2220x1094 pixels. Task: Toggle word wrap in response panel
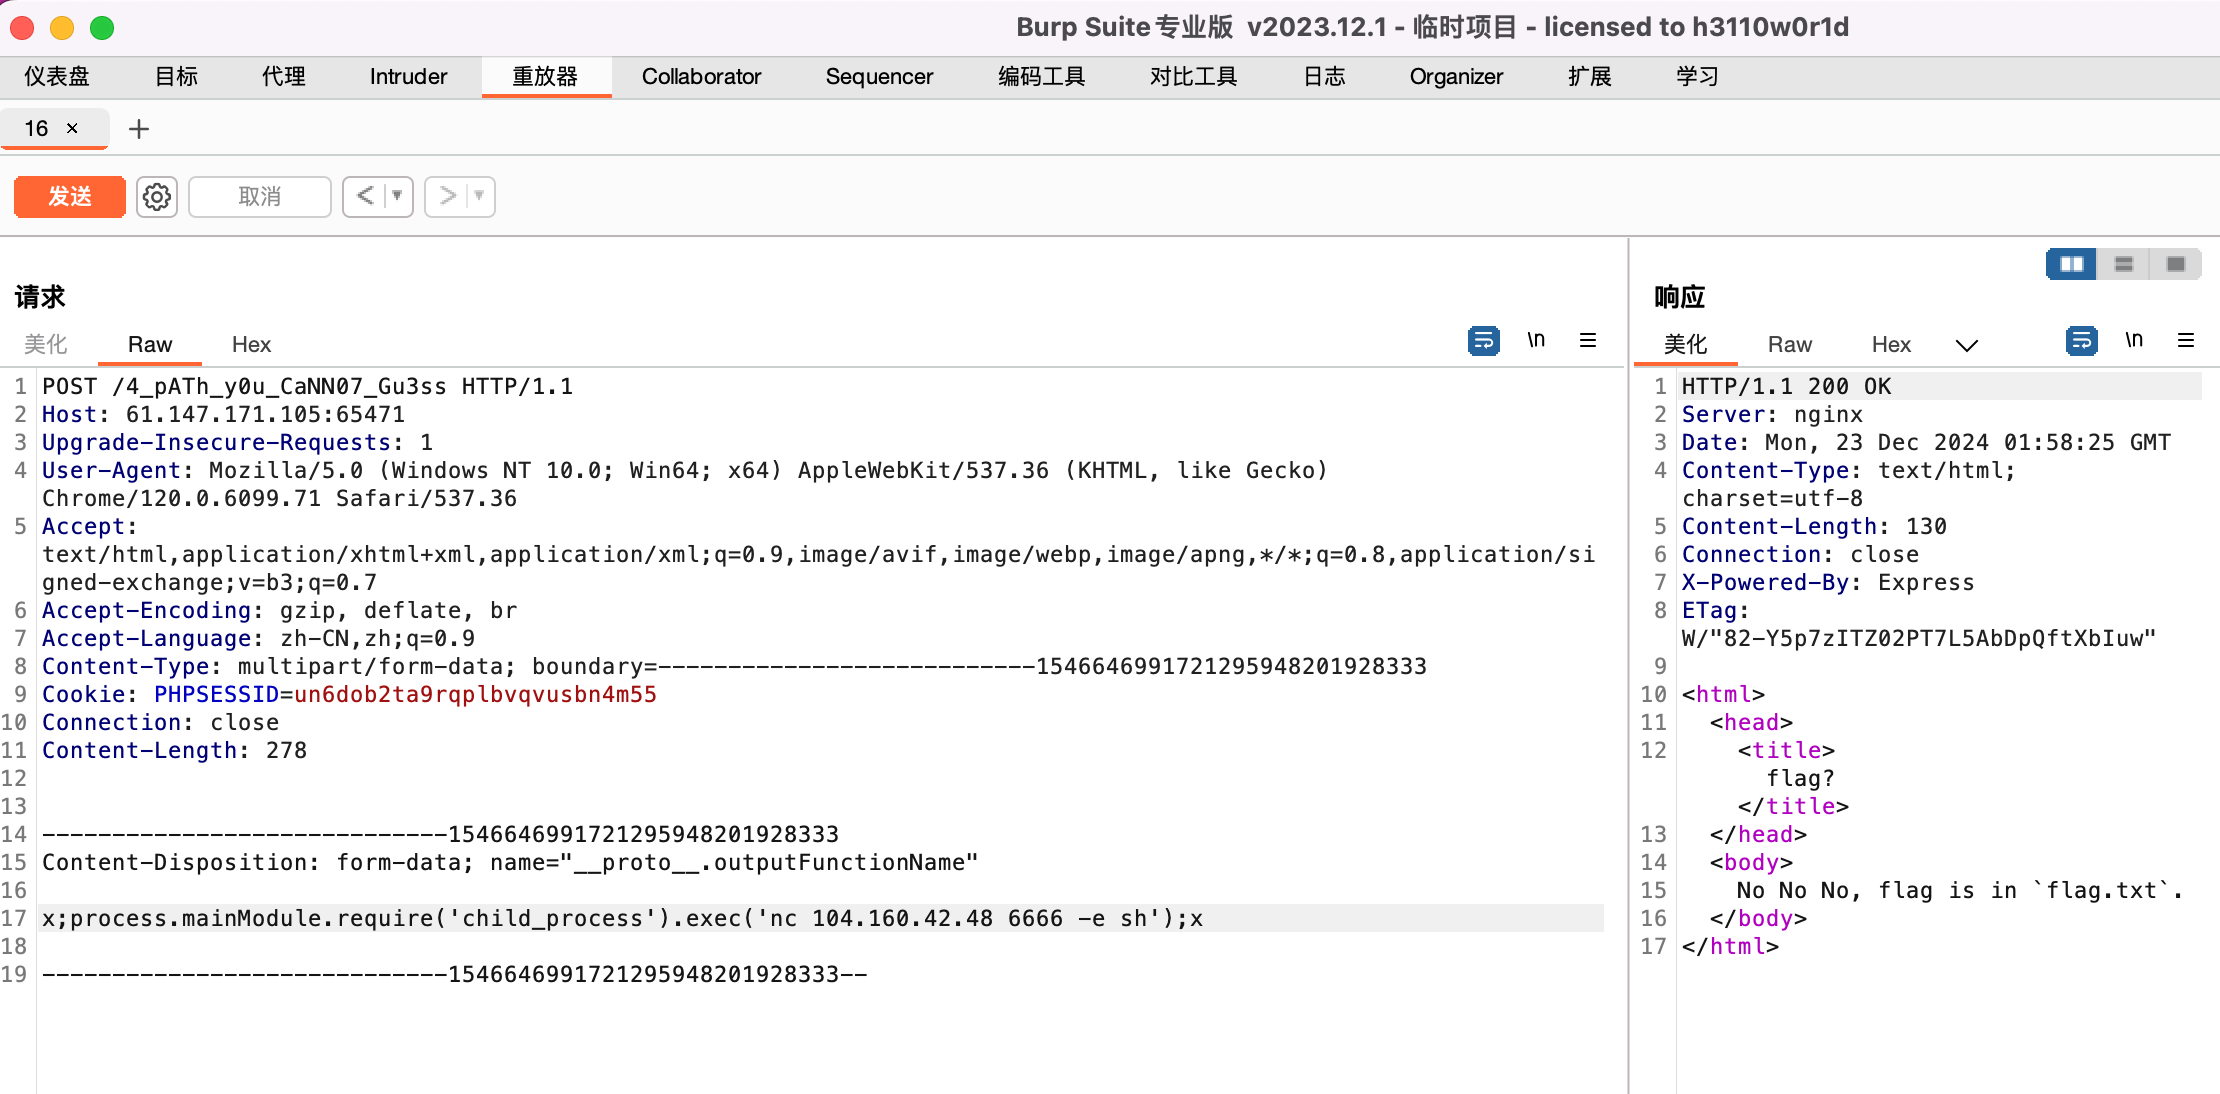tap(2081, 341)
